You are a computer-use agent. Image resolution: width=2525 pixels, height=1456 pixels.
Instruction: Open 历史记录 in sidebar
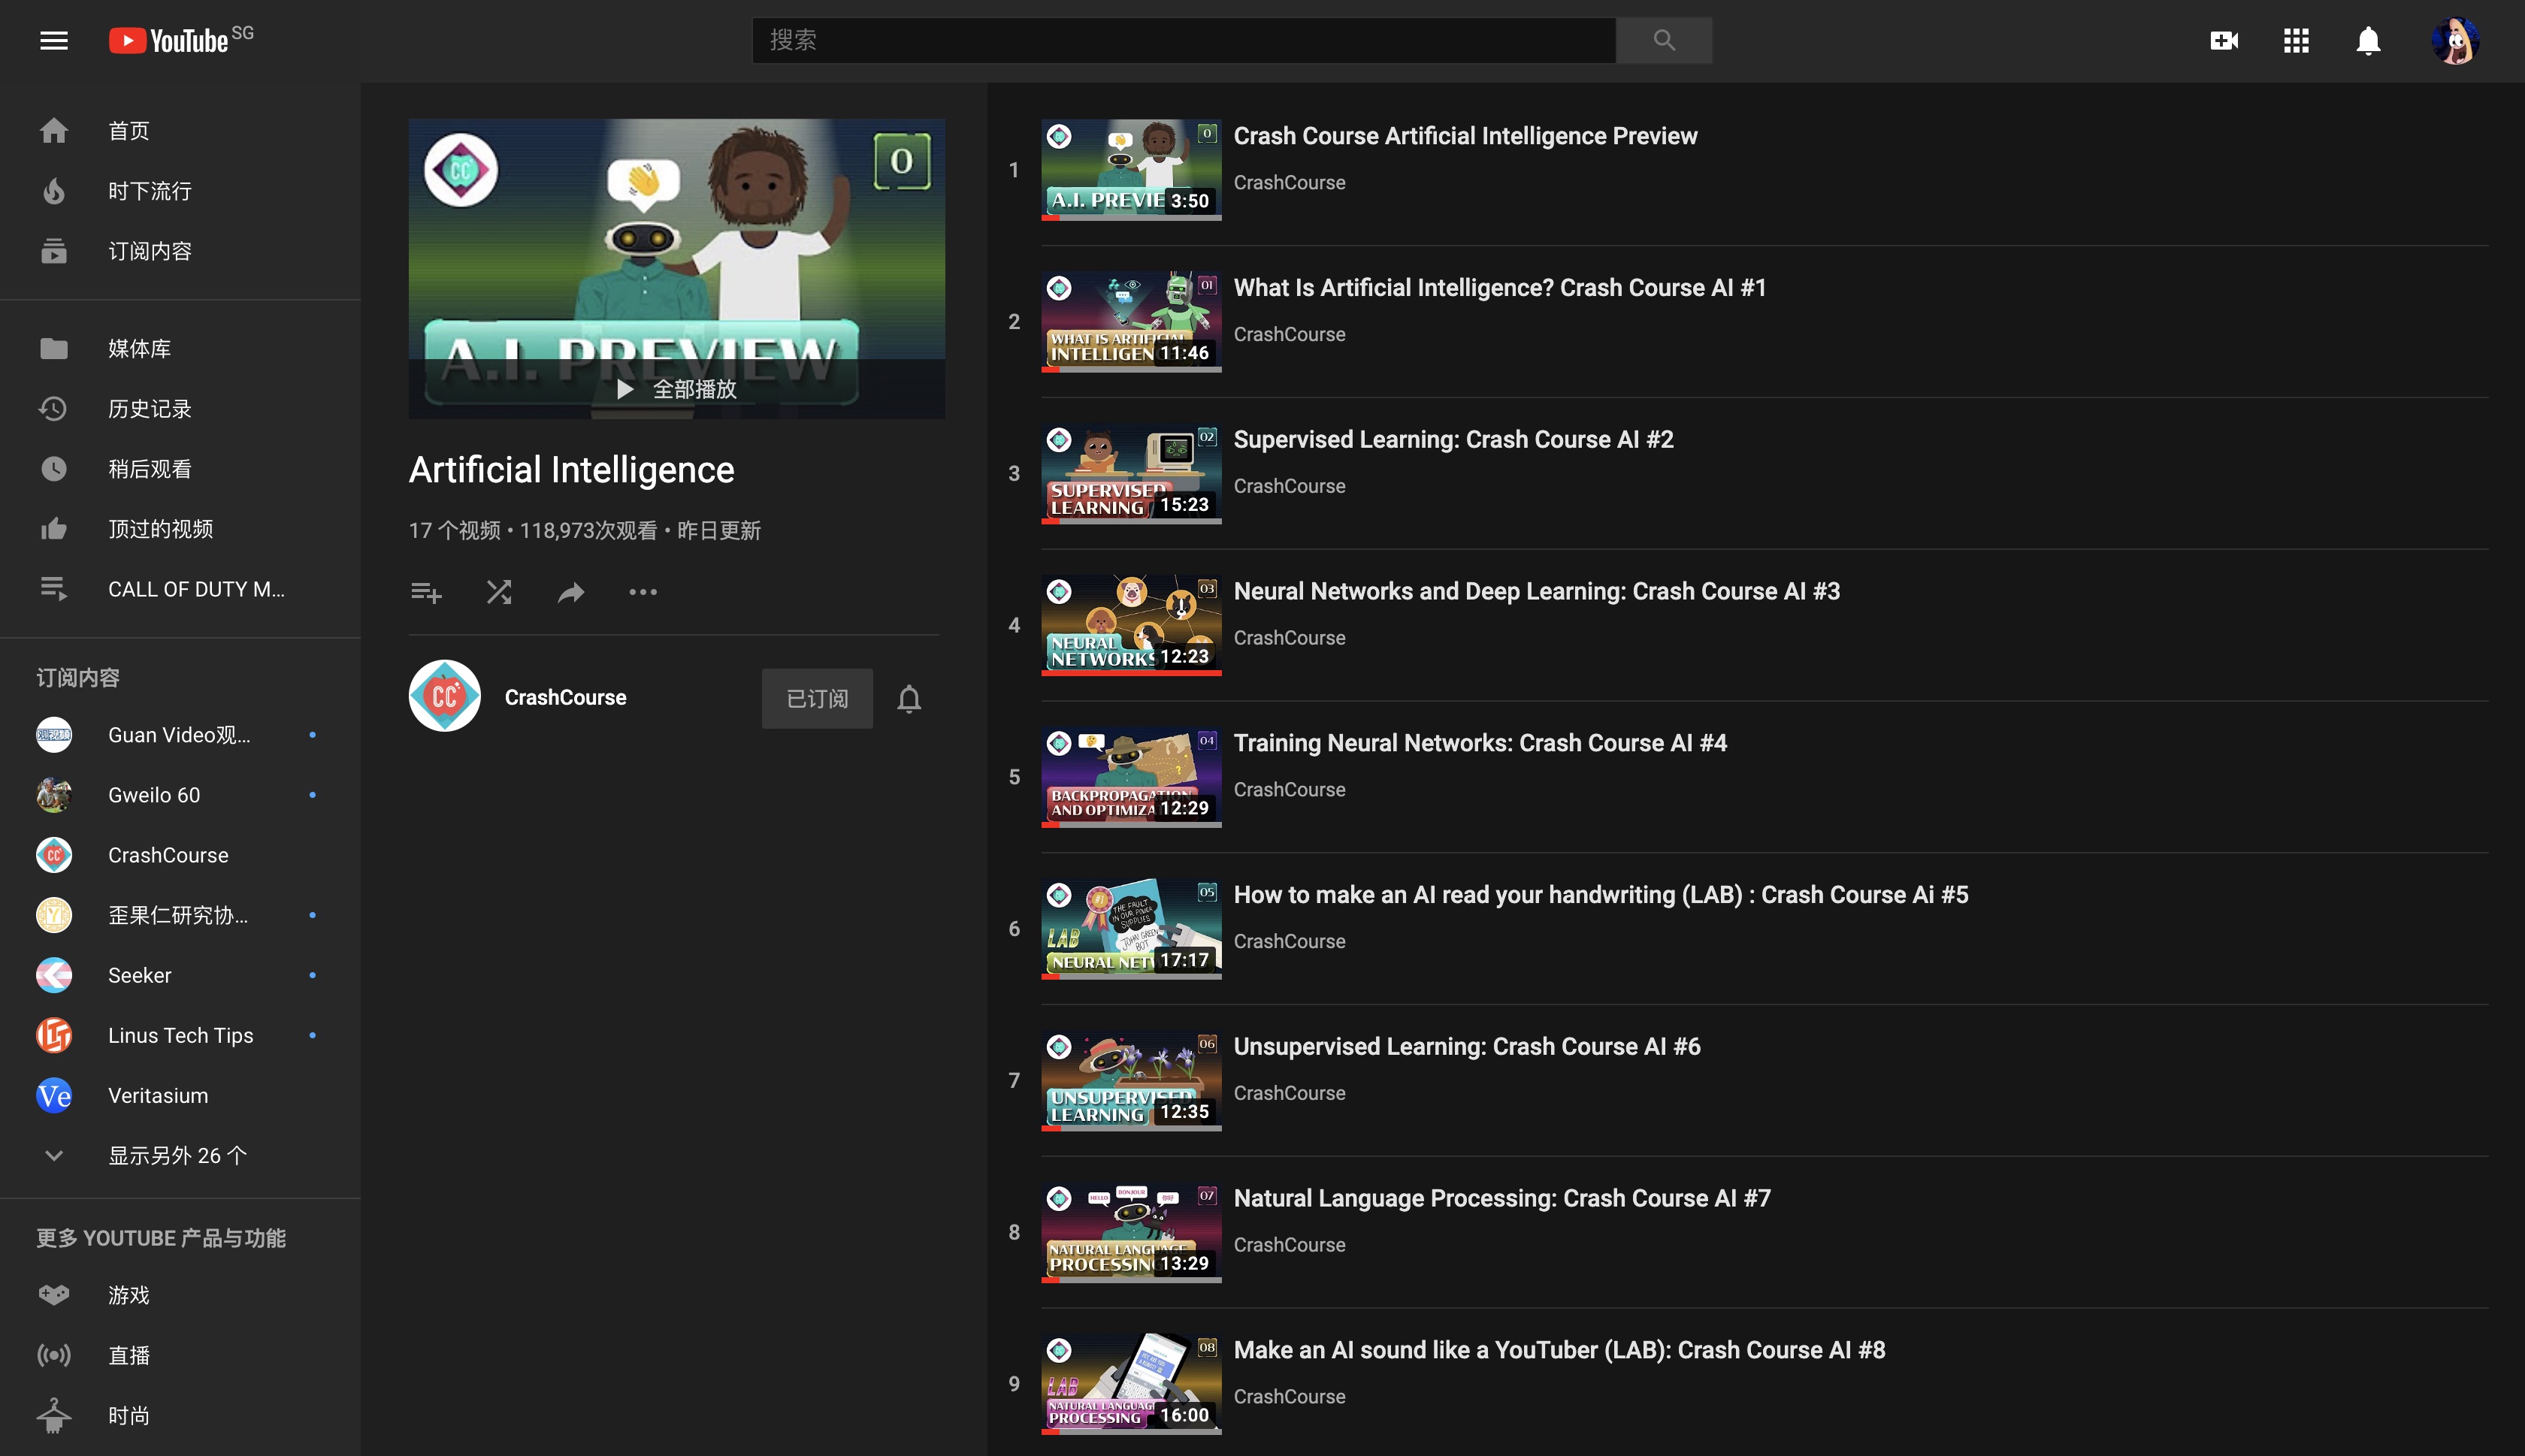pos(149,409)
